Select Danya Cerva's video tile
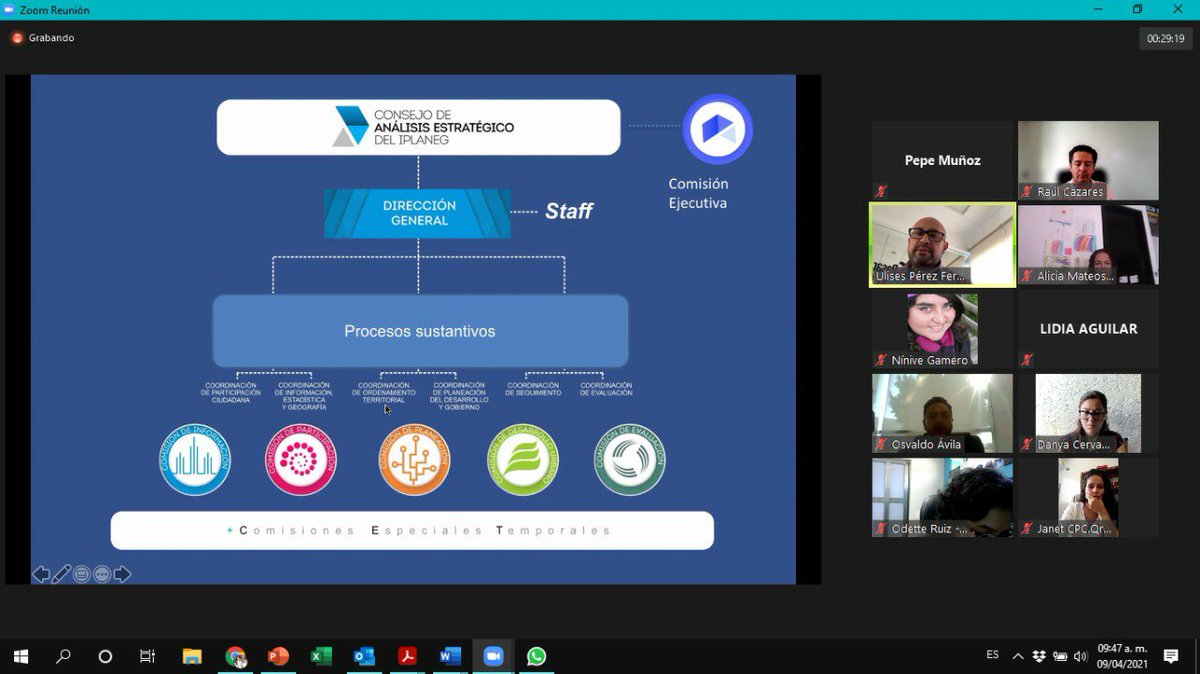The image size is (1200, 674). 1088,413
